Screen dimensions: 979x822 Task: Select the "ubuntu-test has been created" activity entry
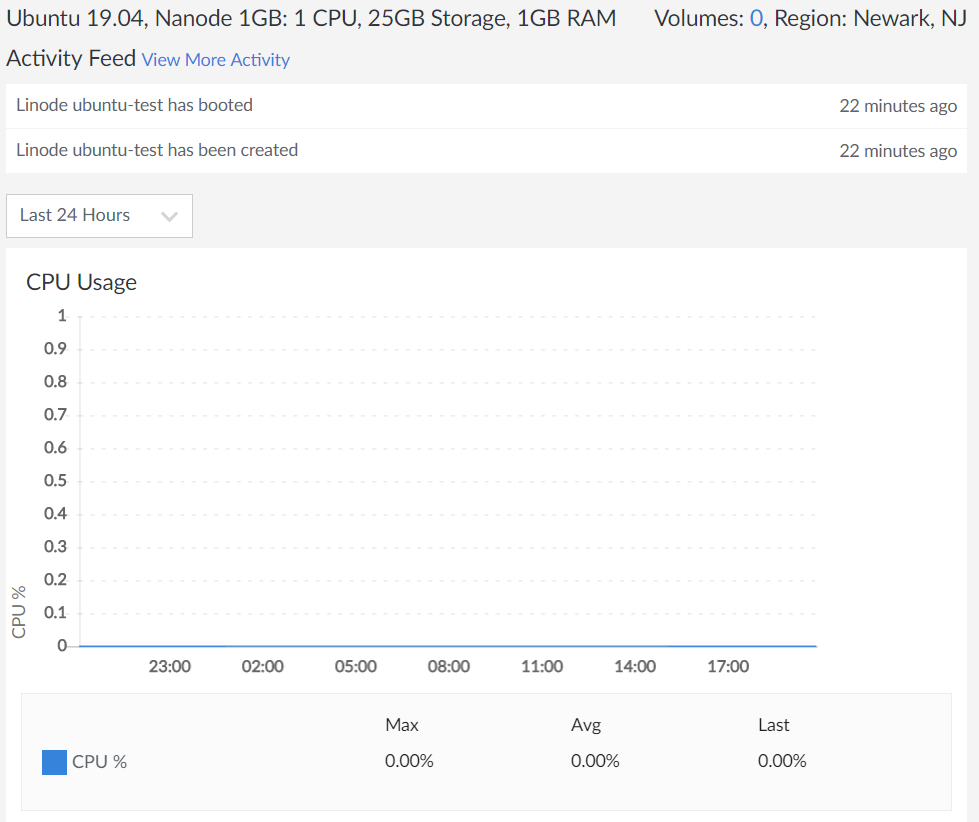point(157,150)
